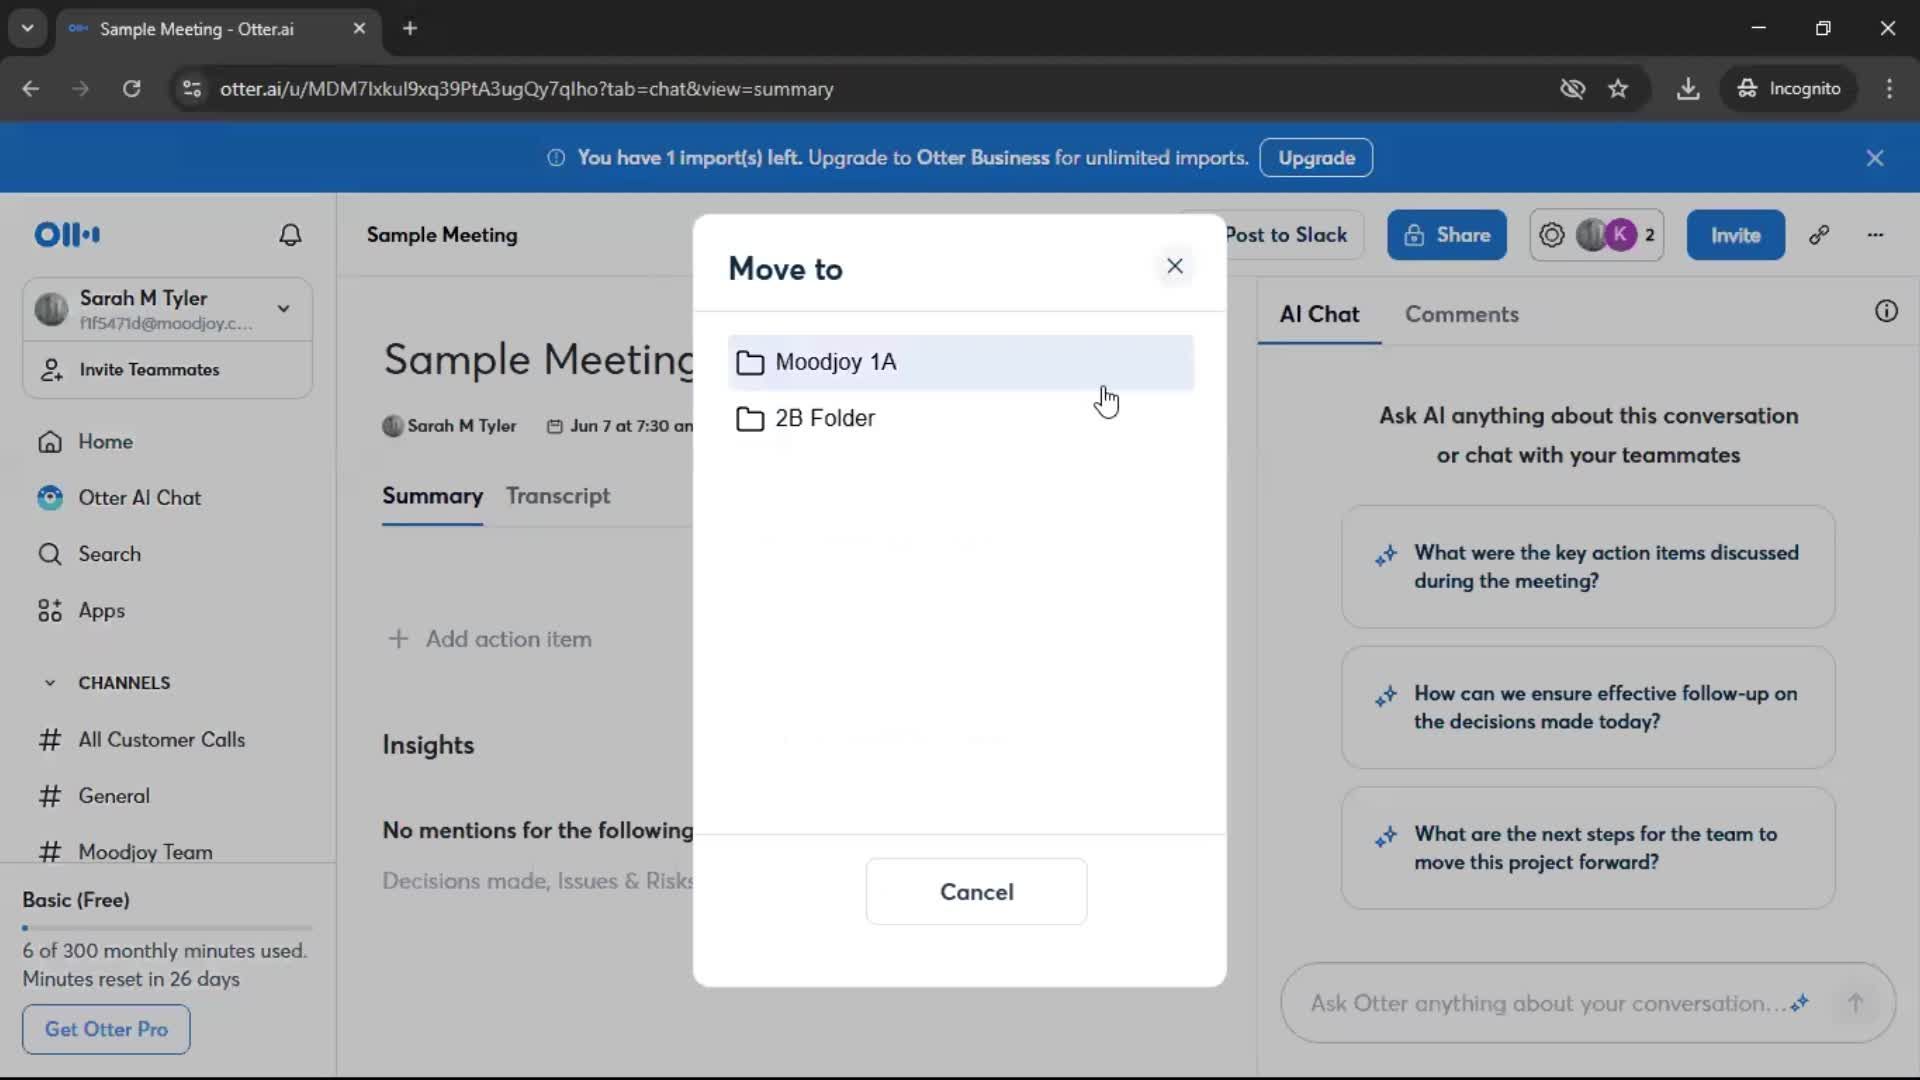Open Apps from sidebar
Viewport: 1920px width, 1080px height.
(x=101, y=611)
